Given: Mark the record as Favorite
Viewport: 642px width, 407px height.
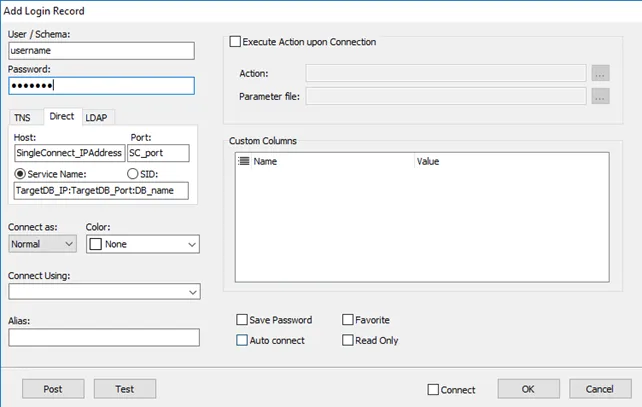Looking at the screenshot, I should click(x=348, y=319).
